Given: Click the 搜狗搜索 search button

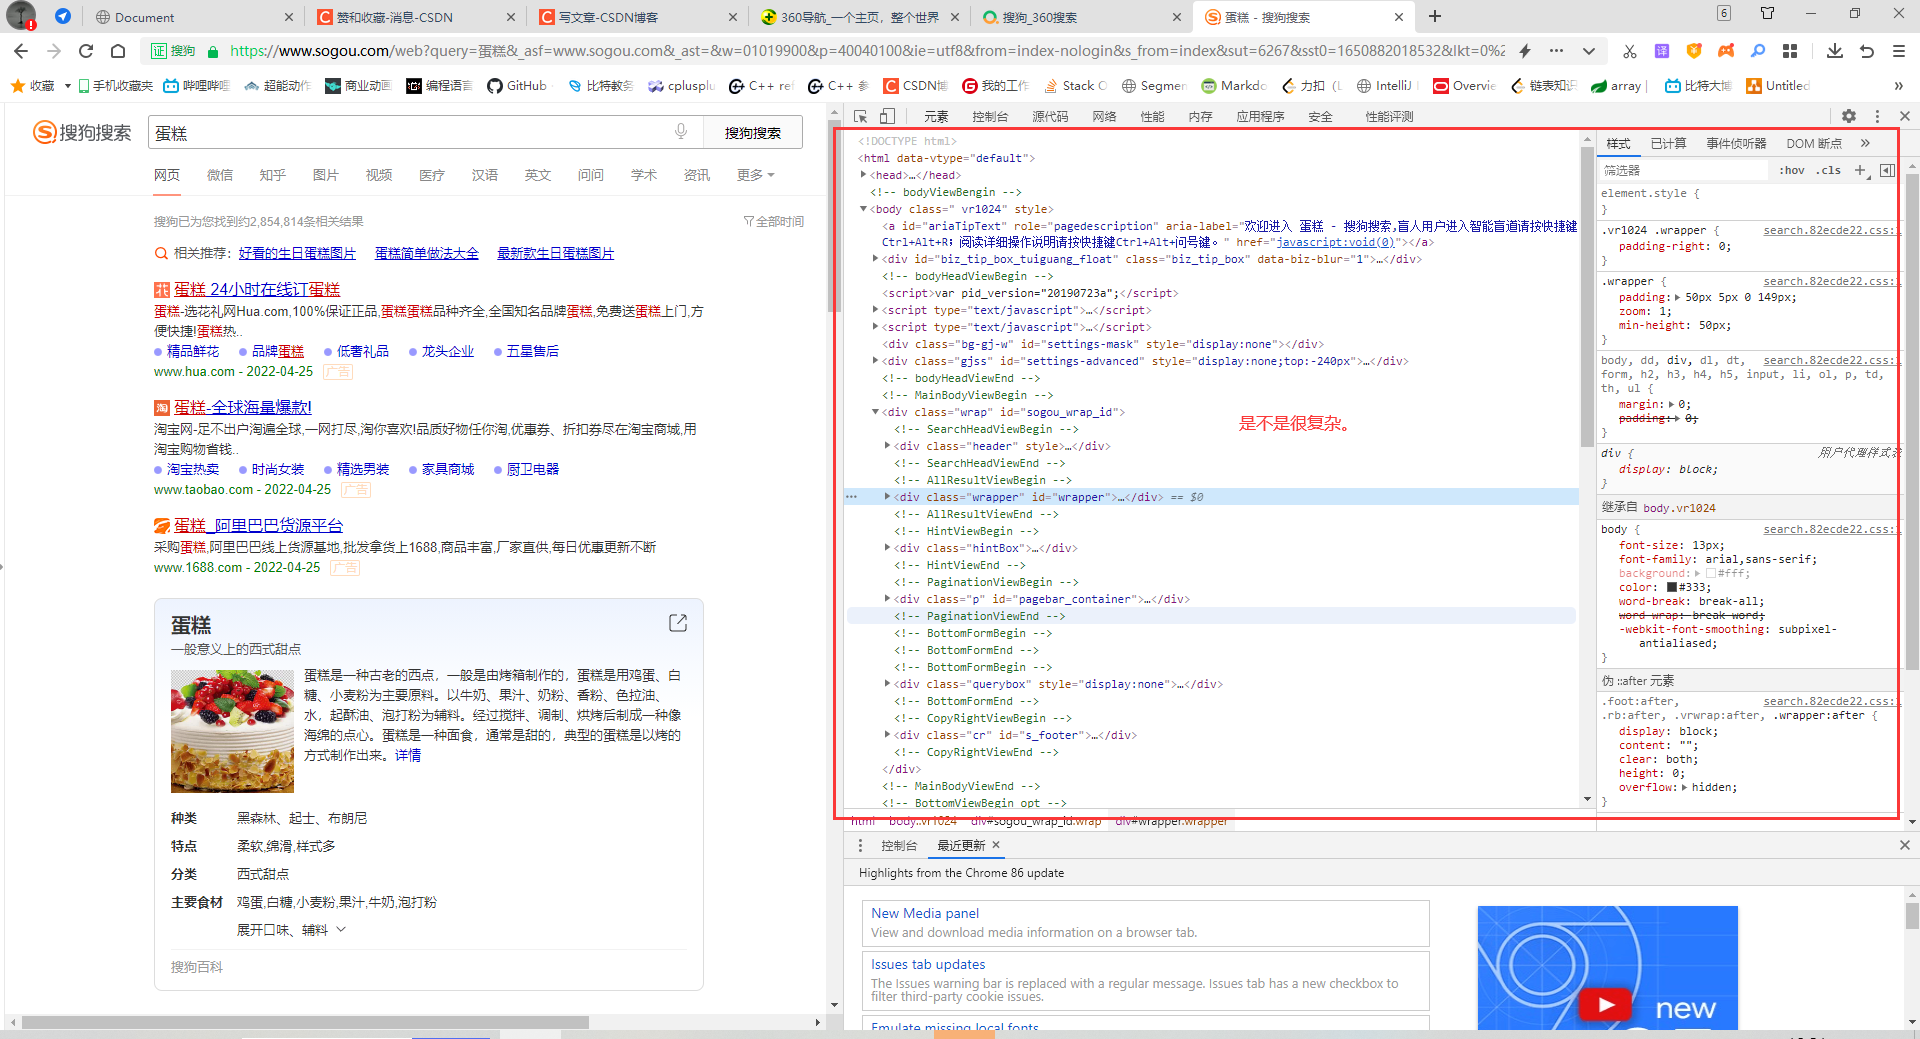Looking at the screenshot, I should click(x=752, y=132).
